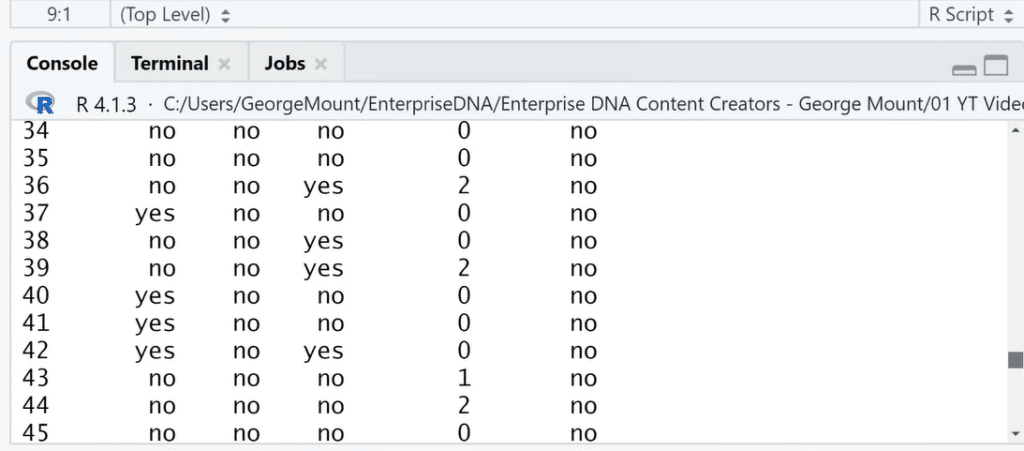Viewport: 1024px width, 451px height.
Task: Click the working directory path text
Action: 593,104
